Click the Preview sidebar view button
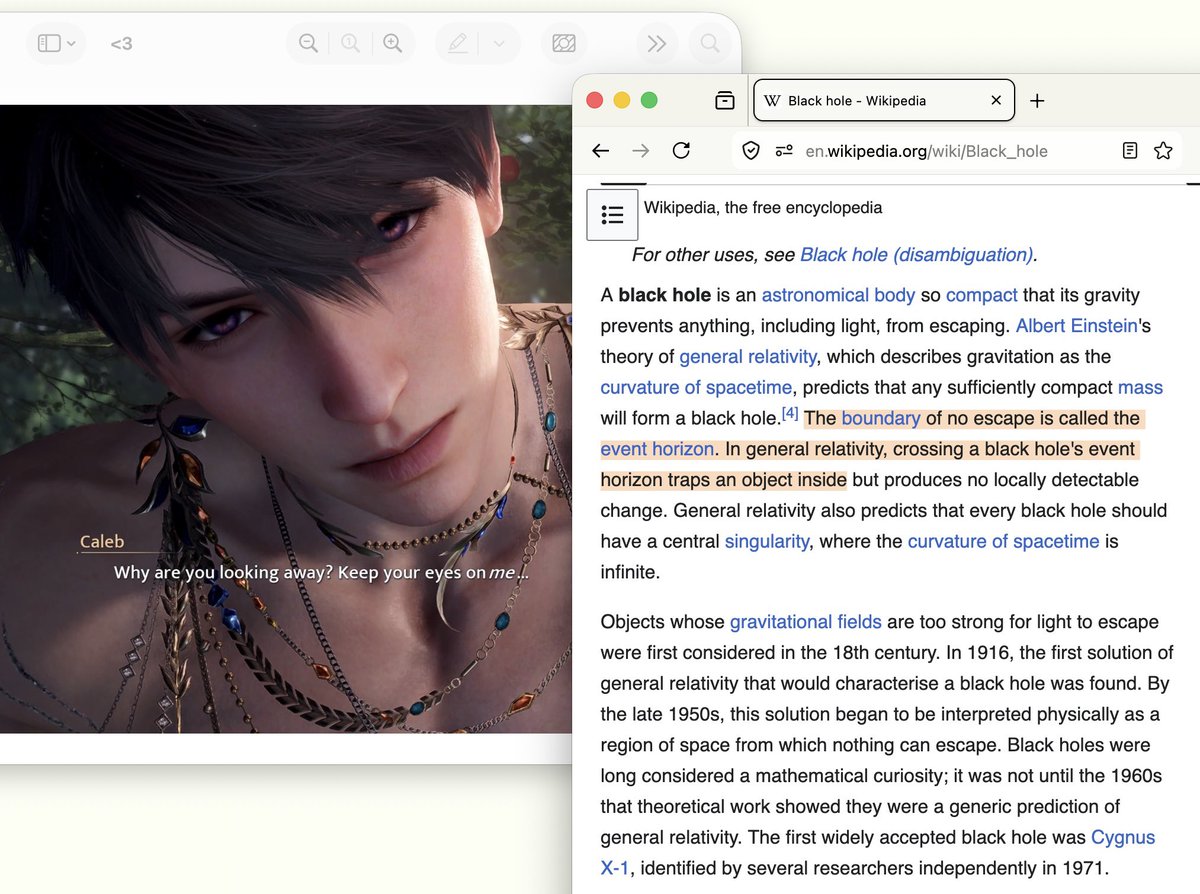 click(49, 43)
